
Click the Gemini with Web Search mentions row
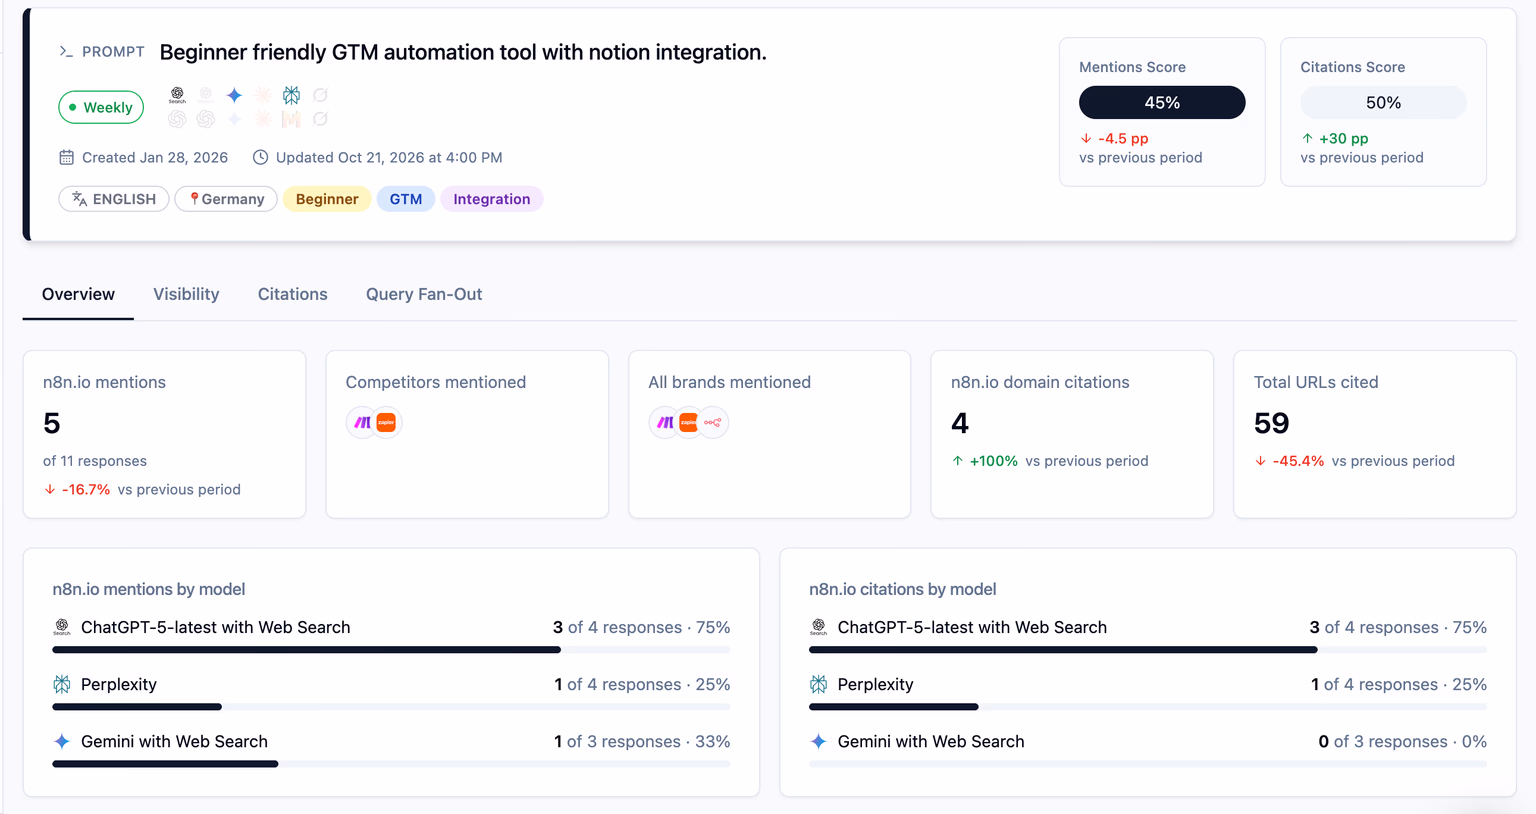tap(391, 748)
